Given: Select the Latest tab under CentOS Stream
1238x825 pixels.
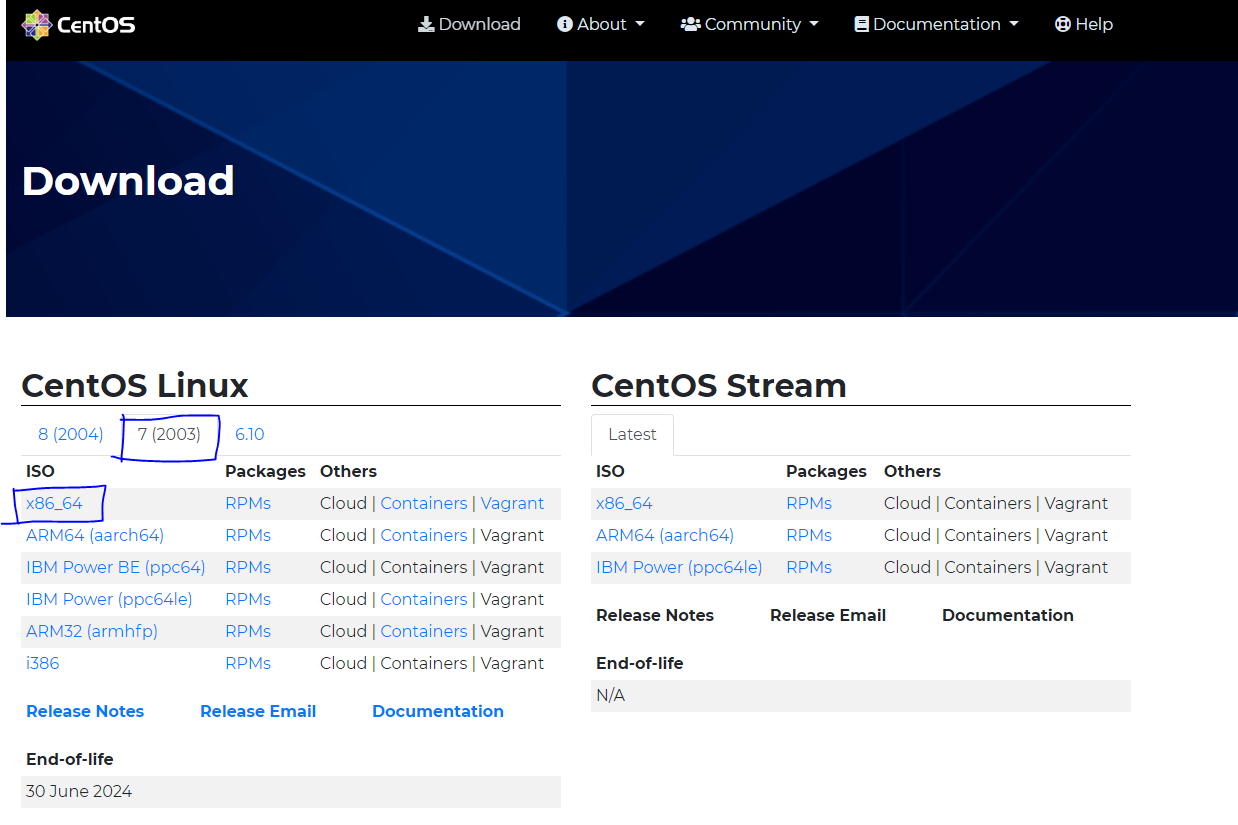Looking at the screenshot, I should tap(632, 434).
